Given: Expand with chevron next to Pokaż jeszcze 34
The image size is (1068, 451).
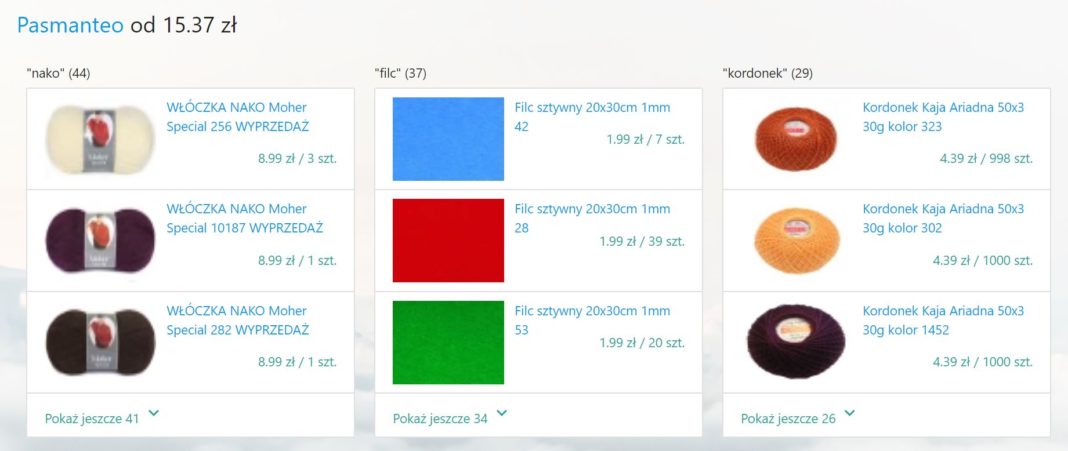Looking at the screenshot, I should pos(502,413).
